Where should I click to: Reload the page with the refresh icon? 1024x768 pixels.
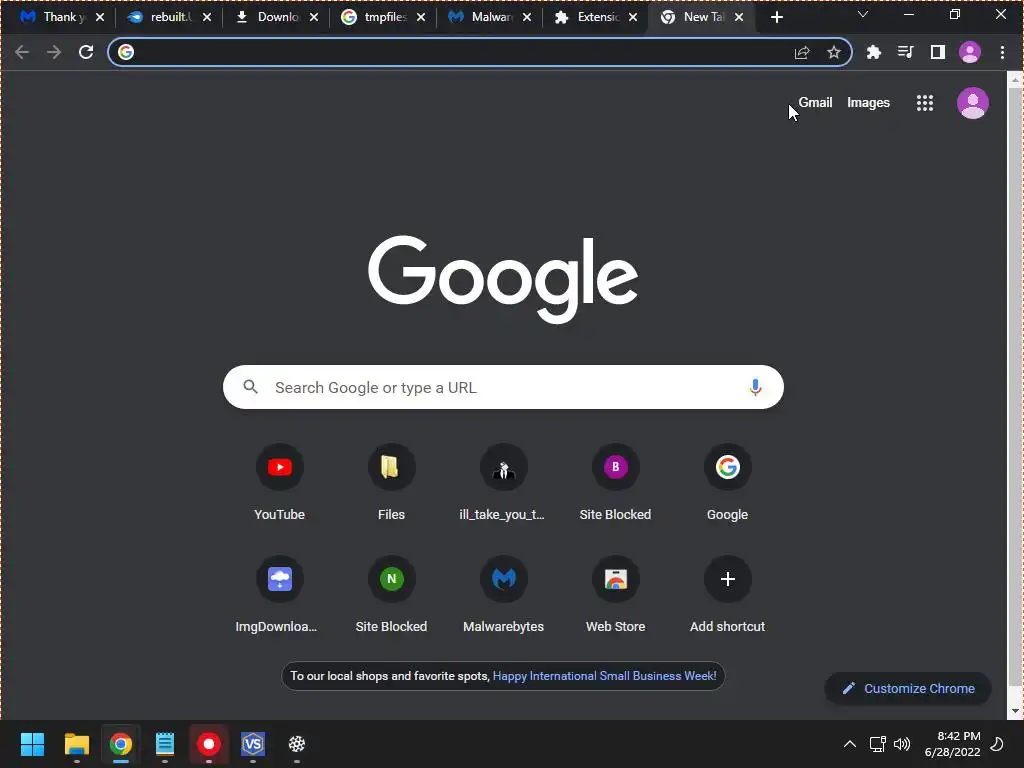(x=86, y=52)
